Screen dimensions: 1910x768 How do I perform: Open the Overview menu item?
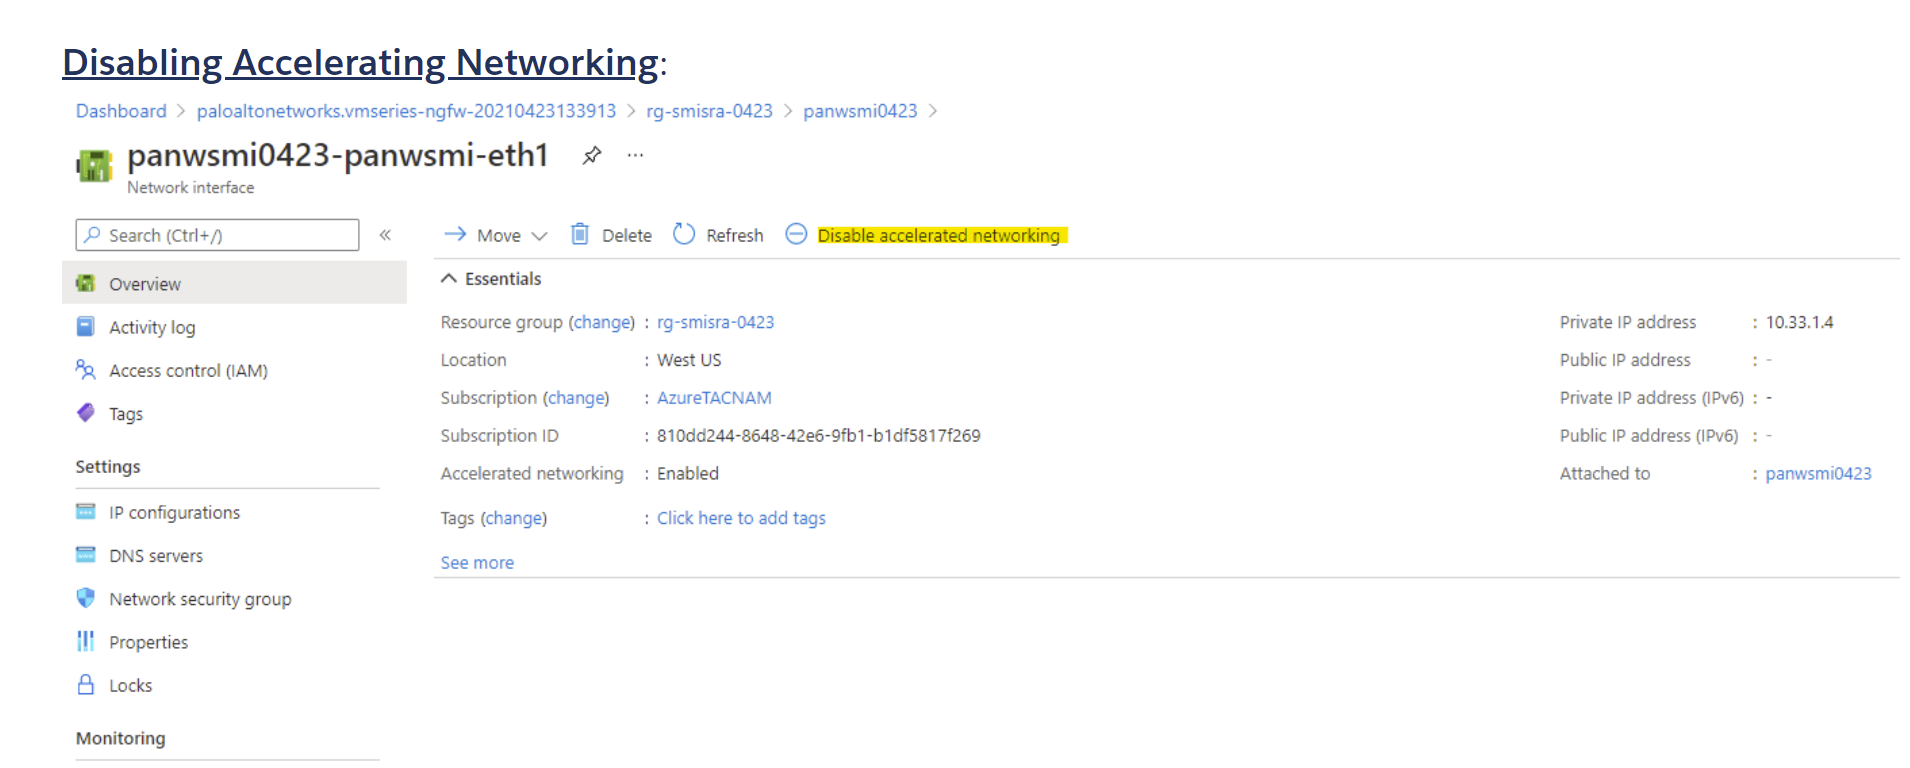235,283
